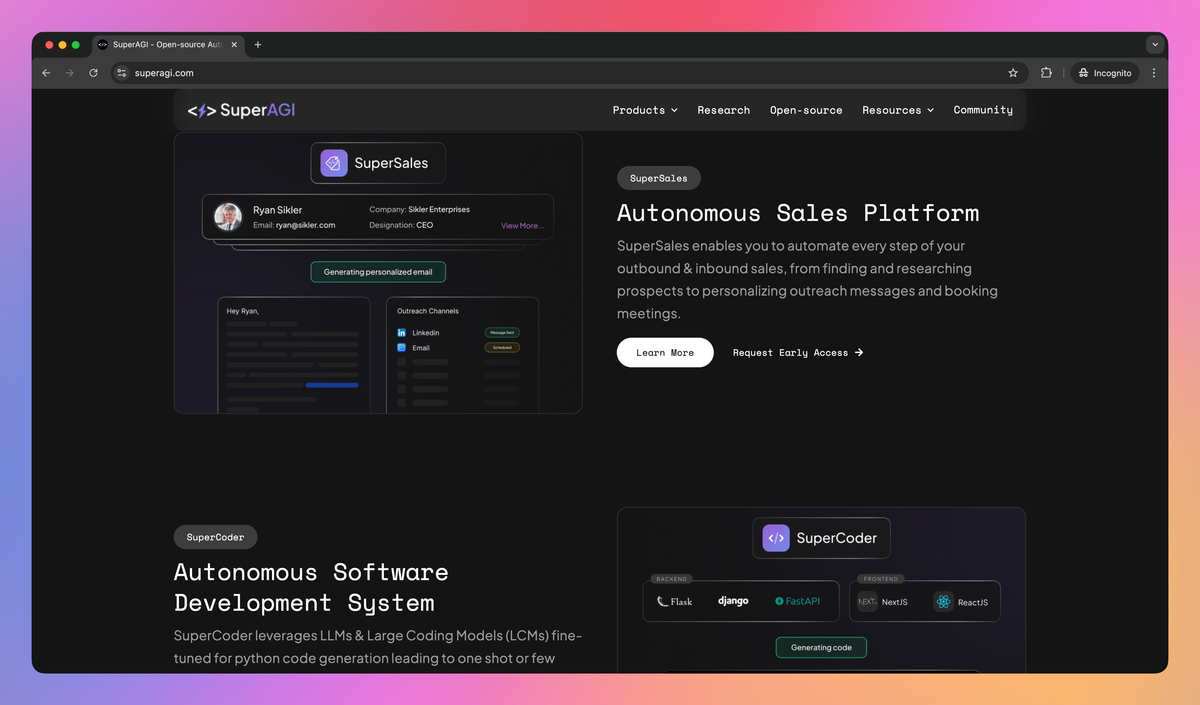Click Autonomous Software Development System heading
1200x705 pixels.
311,588
